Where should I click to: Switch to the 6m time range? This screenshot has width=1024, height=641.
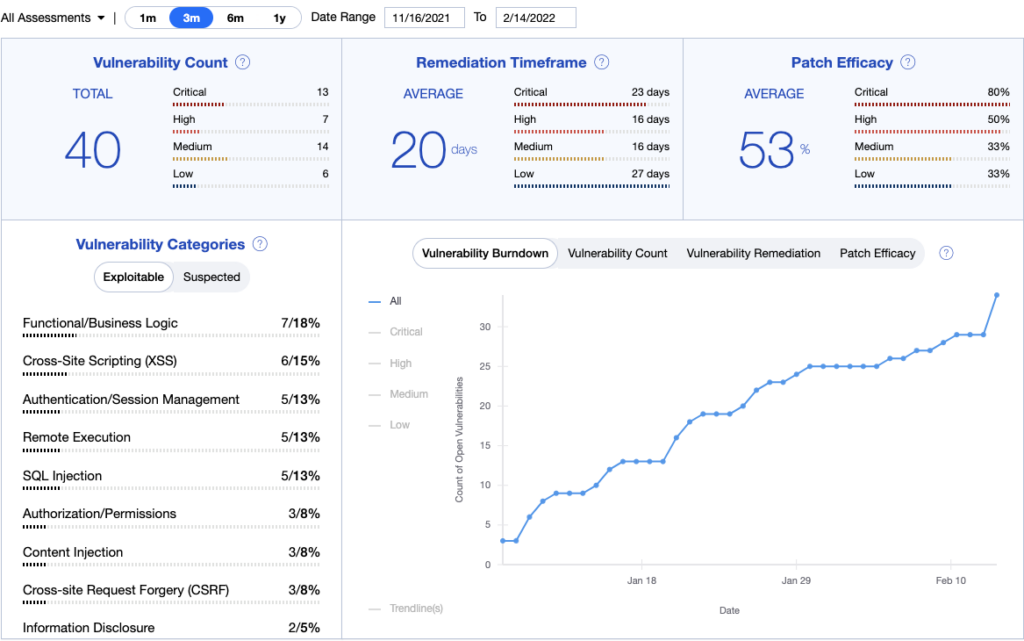pos(235,17)
